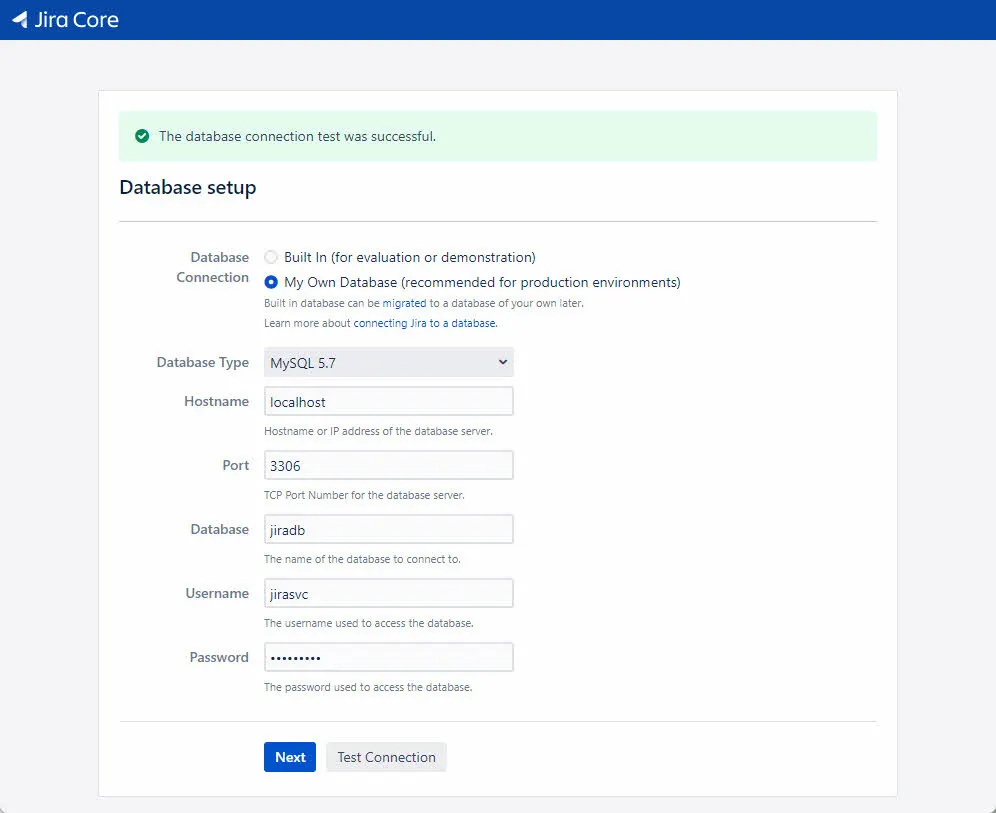This screenshot has width=996, height=813.
Task: Open the Database Type dropdown
Action: [x=388, y=362]
